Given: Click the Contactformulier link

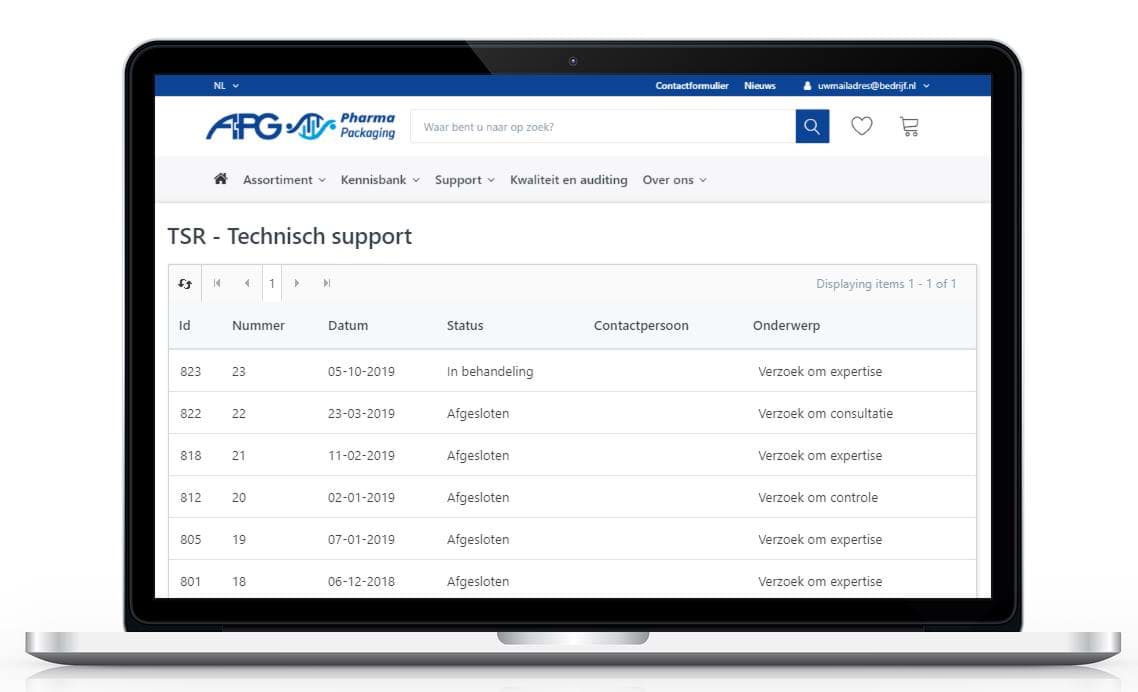Looking at the screenshot, I should [x=692, y=86].
